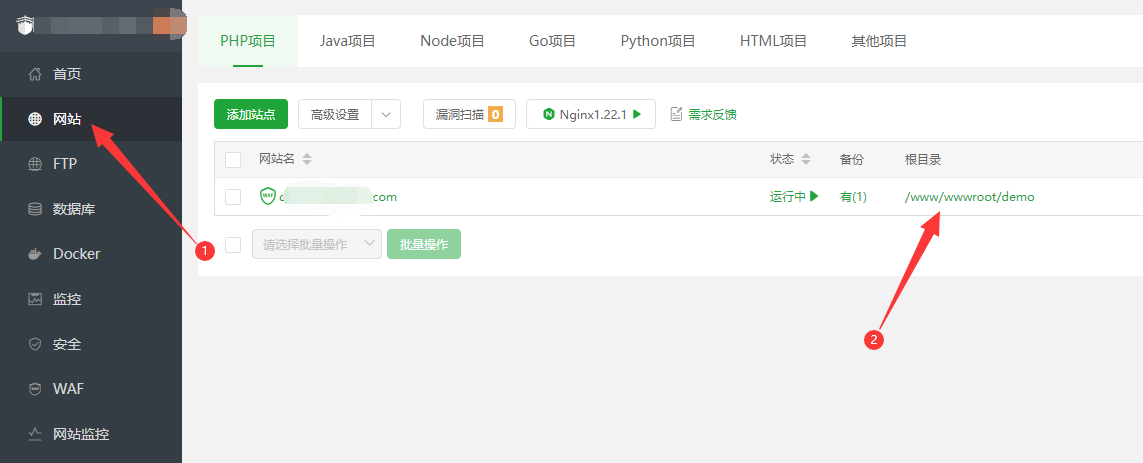
Task: Click the 根目录 column header
Action: [x=922, y=159]
